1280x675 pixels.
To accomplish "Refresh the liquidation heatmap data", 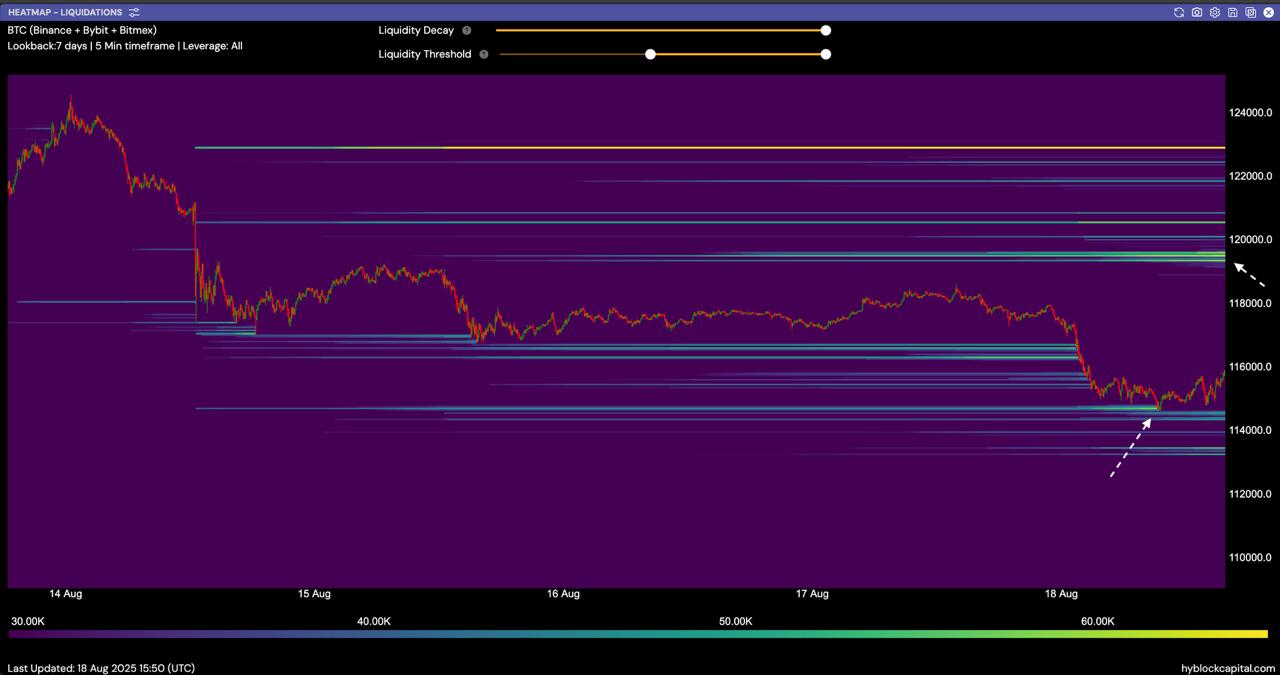I will pyautogui.click(x=1179, y=12).
